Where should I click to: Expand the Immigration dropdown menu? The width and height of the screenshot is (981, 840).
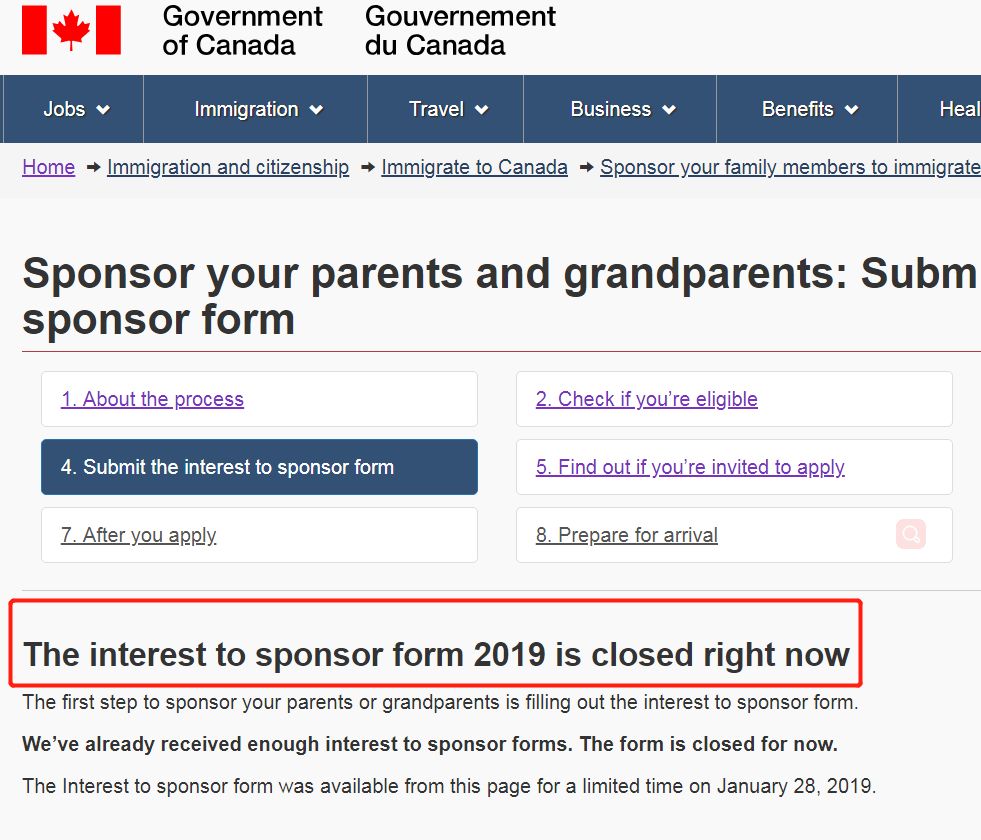[x=258, y=109]
